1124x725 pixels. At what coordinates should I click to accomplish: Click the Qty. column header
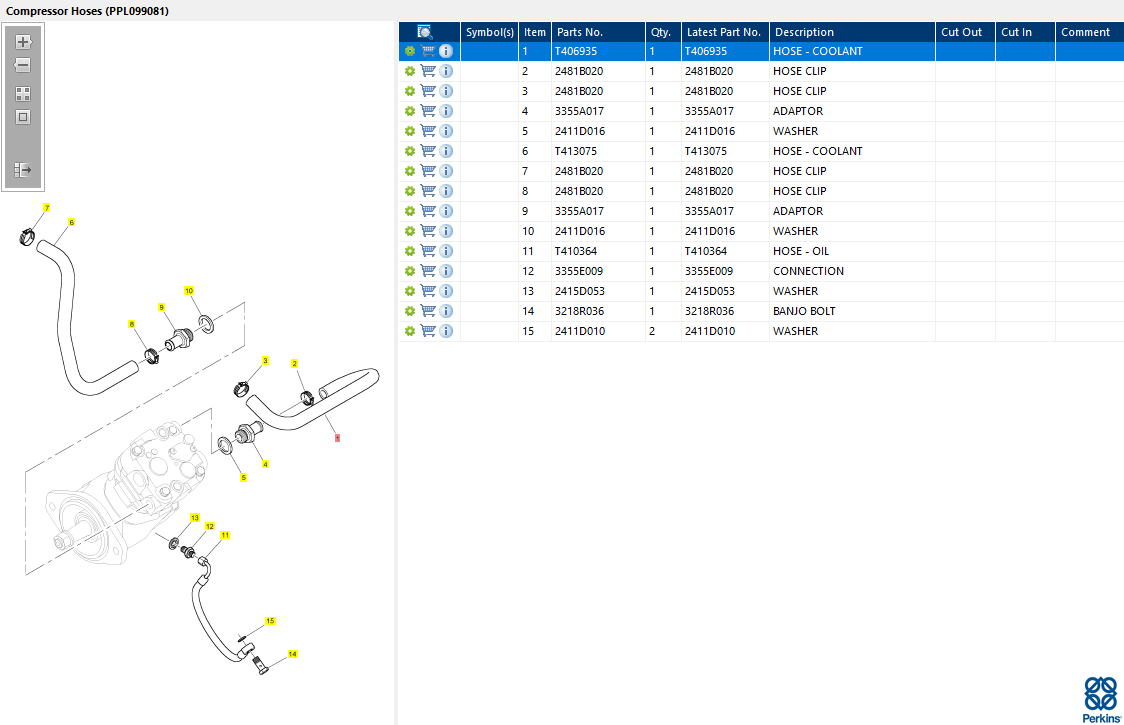tap(663, 32)
